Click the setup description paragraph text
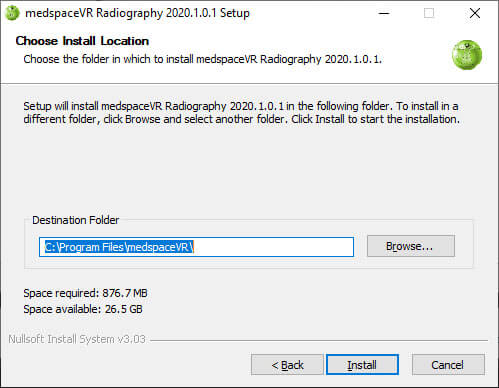Image resolution: width=499 pixels, height=388 pixels. [x=241, y=113]
